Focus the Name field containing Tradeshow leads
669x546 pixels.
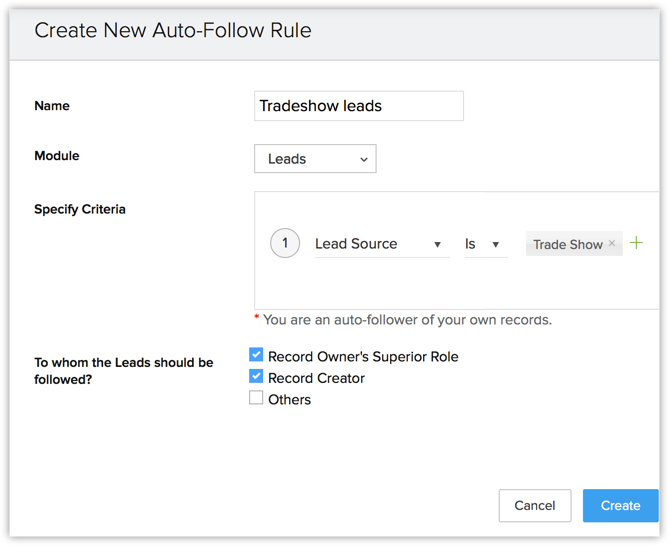pos(358,106)
